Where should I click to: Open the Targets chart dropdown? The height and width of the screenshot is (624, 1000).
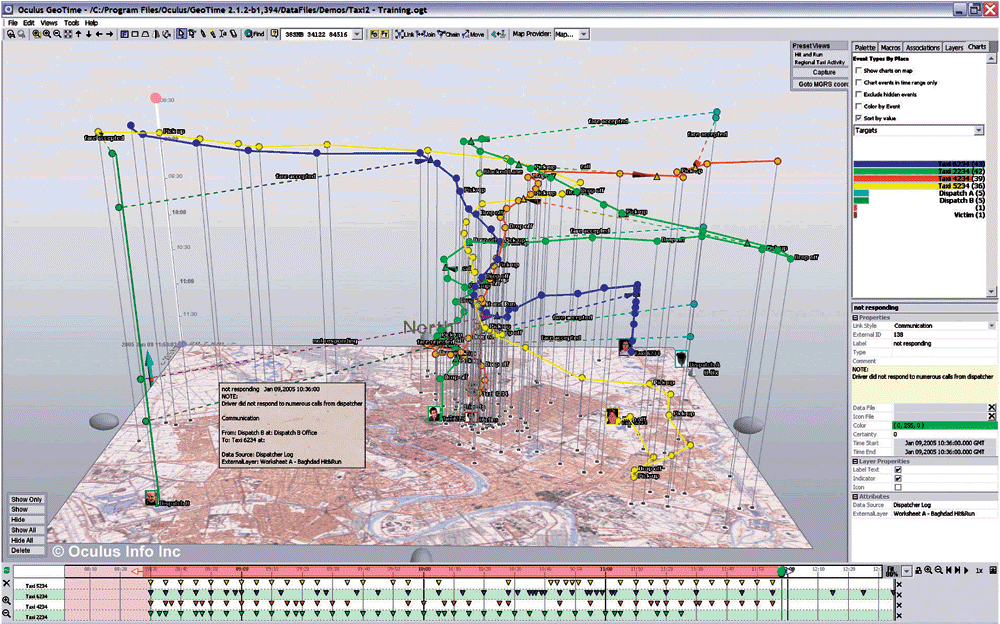pyautogui.click(x=979, y=130)
